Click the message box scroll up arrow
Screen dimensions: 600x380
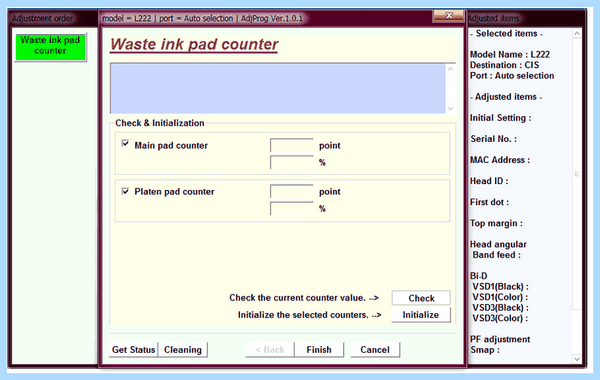pos(450,69)
